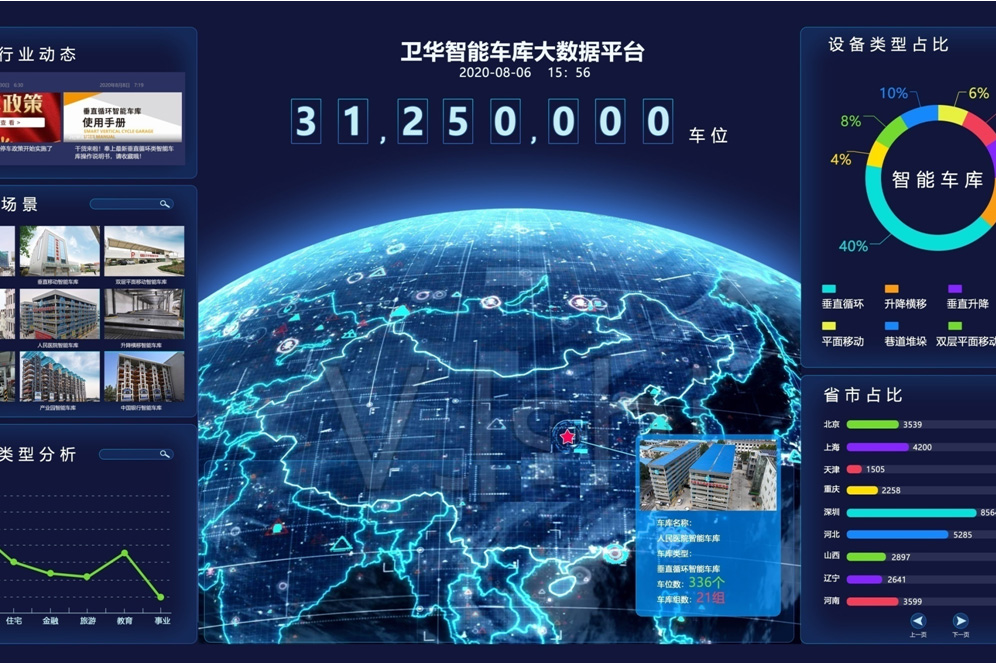Click search magnifier in 类型分析 panel
Screen dimensions: 996x664
(x=165, y=454)
